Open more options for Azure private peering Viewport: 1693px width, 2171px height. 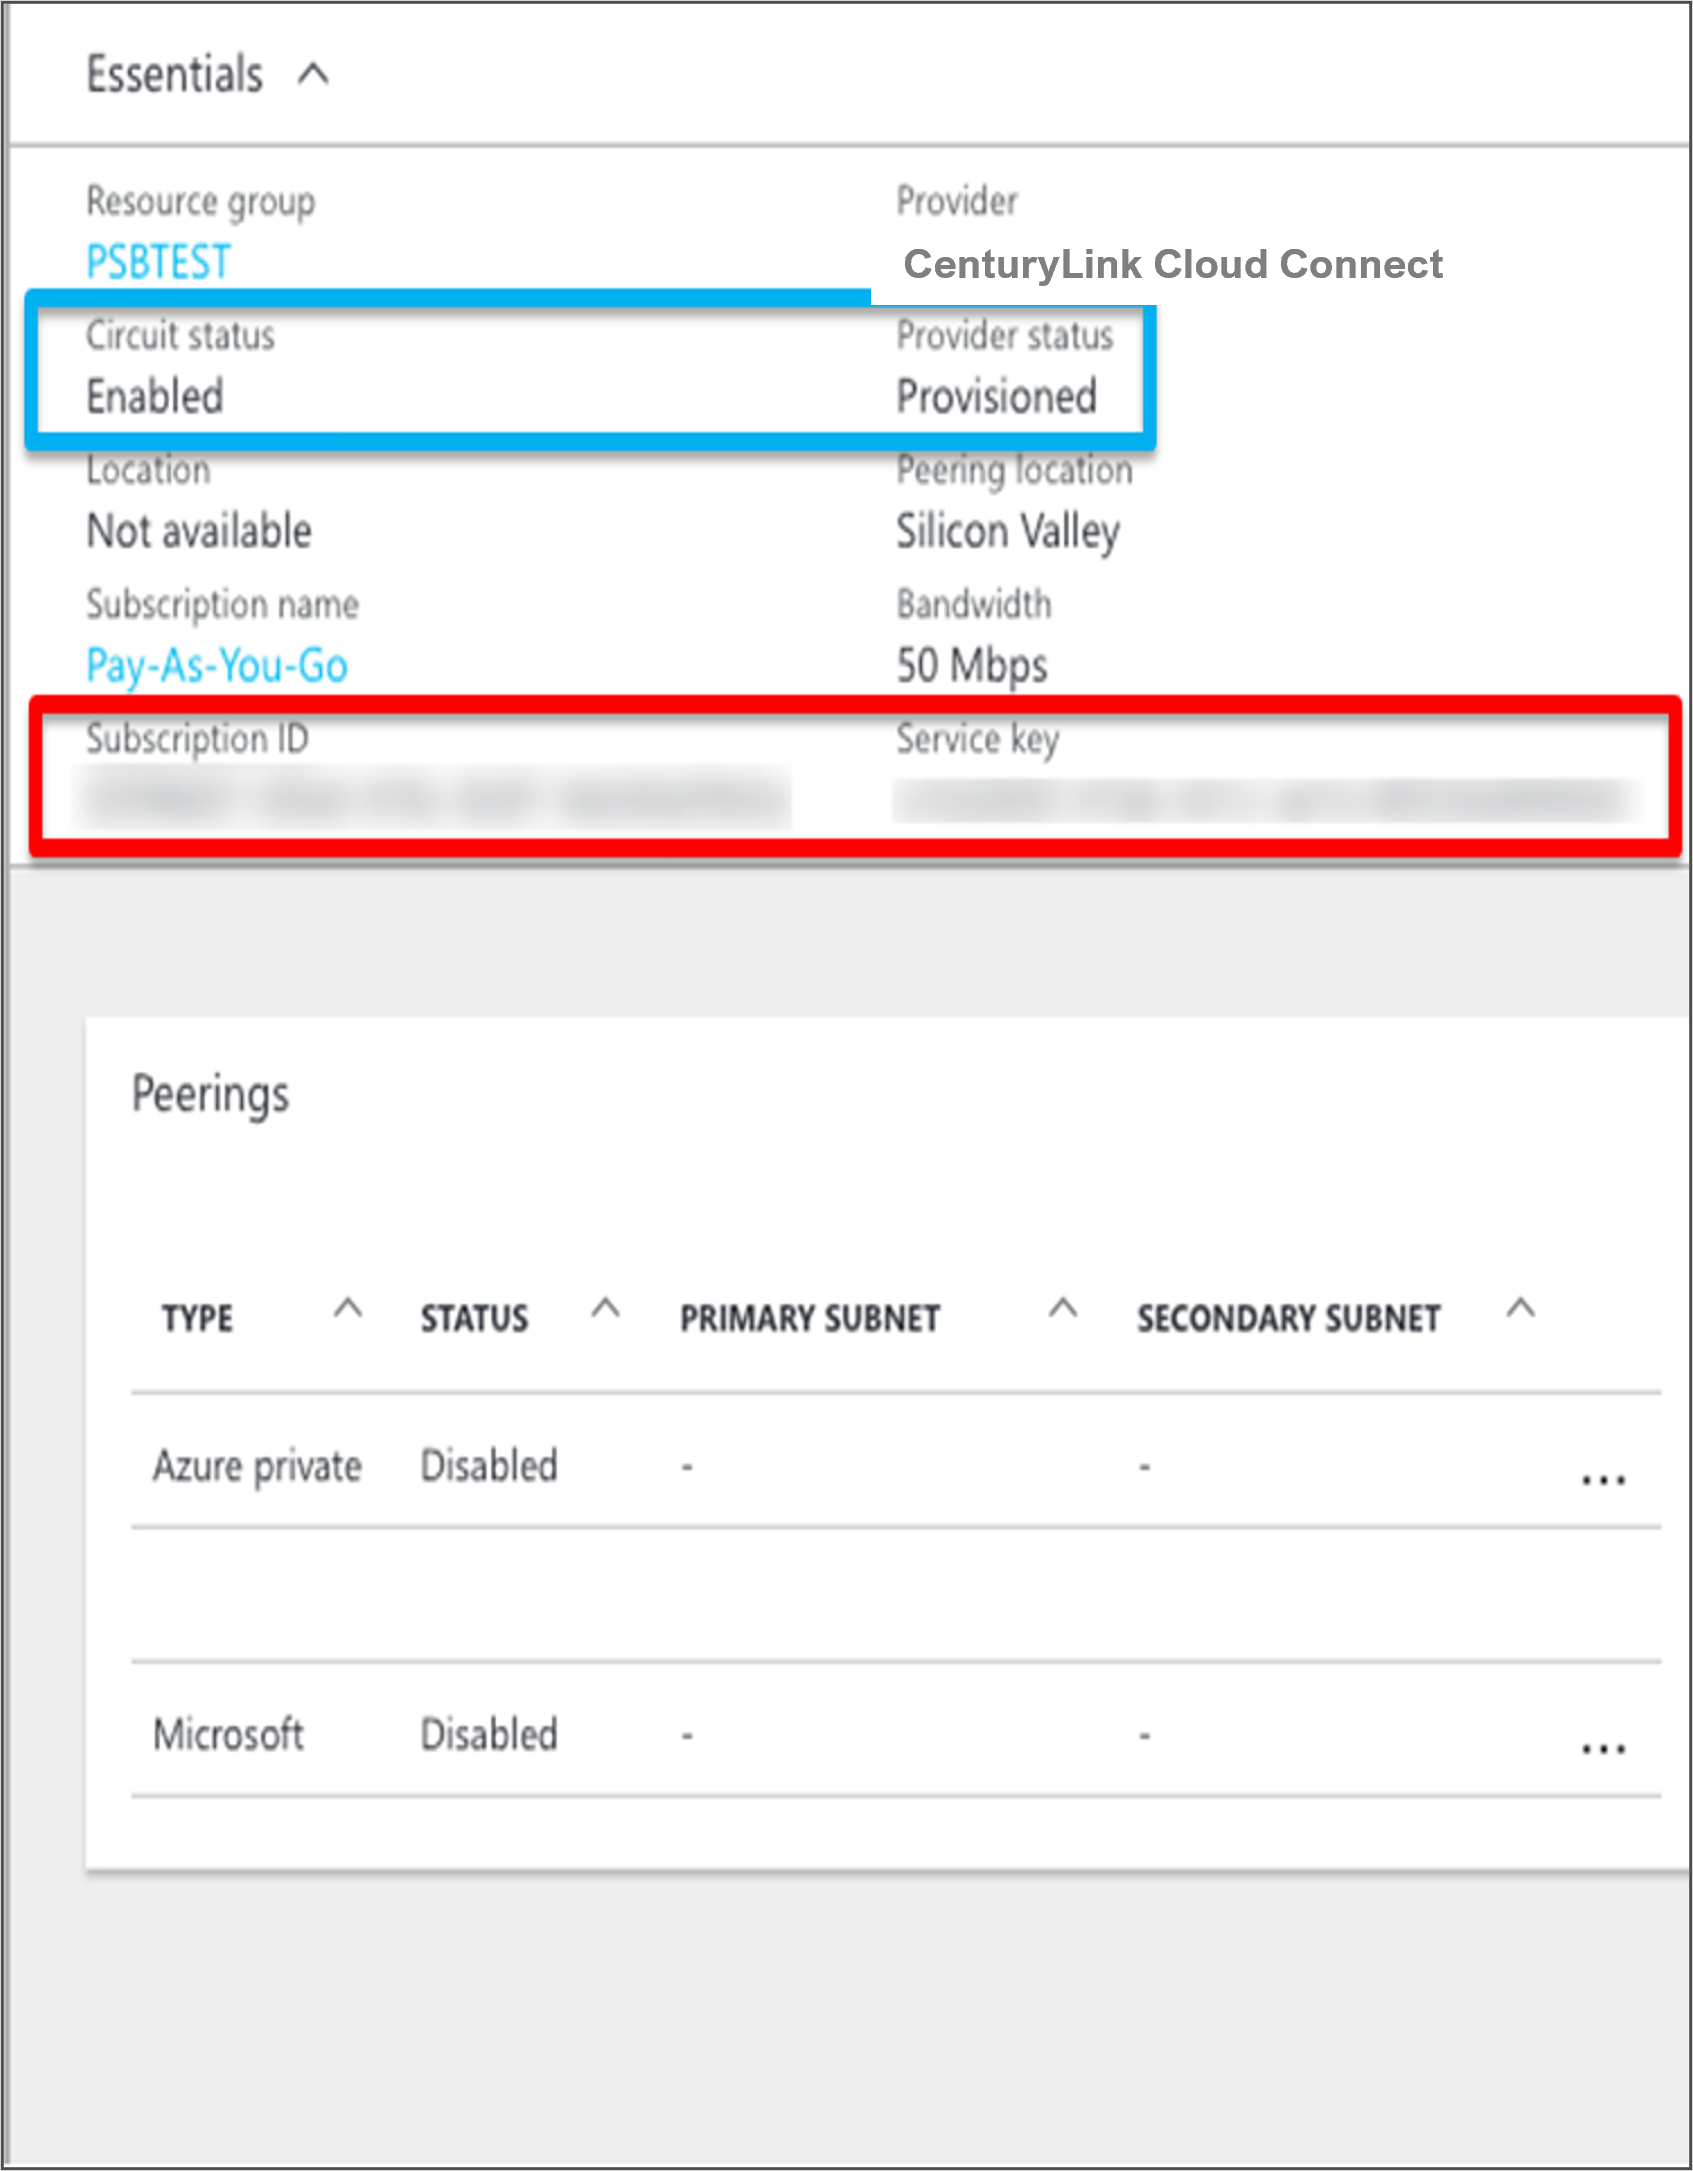1603,1479
